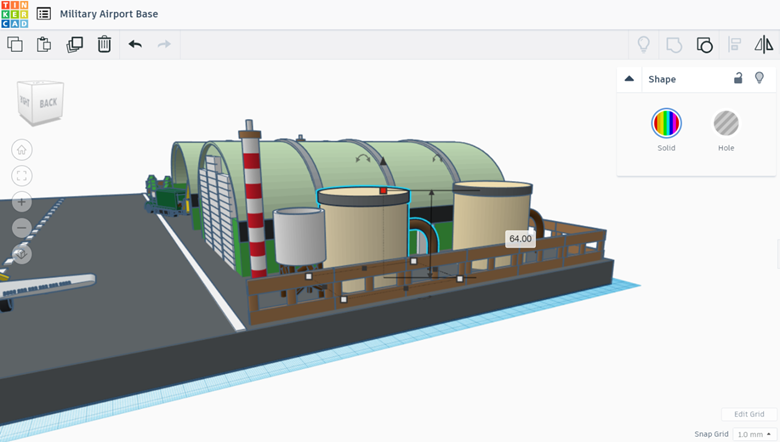Paste from clipboard icon
This screenshot has width=780, height=442.
[x=44, y=44]
